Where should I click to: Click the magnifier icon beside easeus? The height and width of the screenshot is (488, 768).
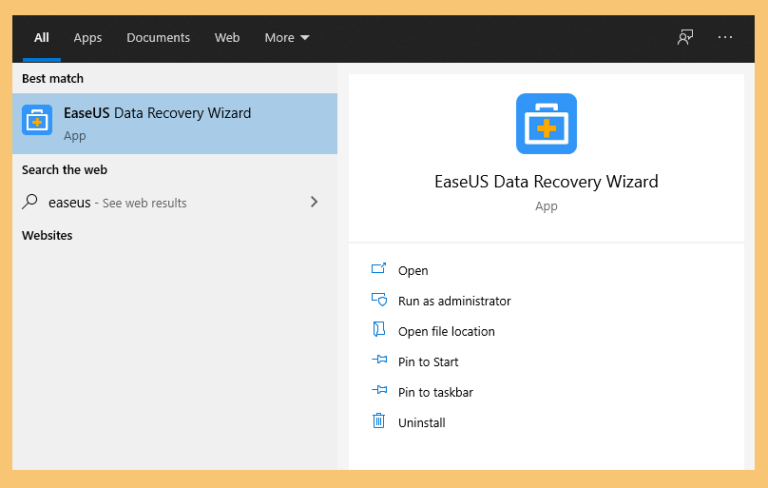pos(30,201)
